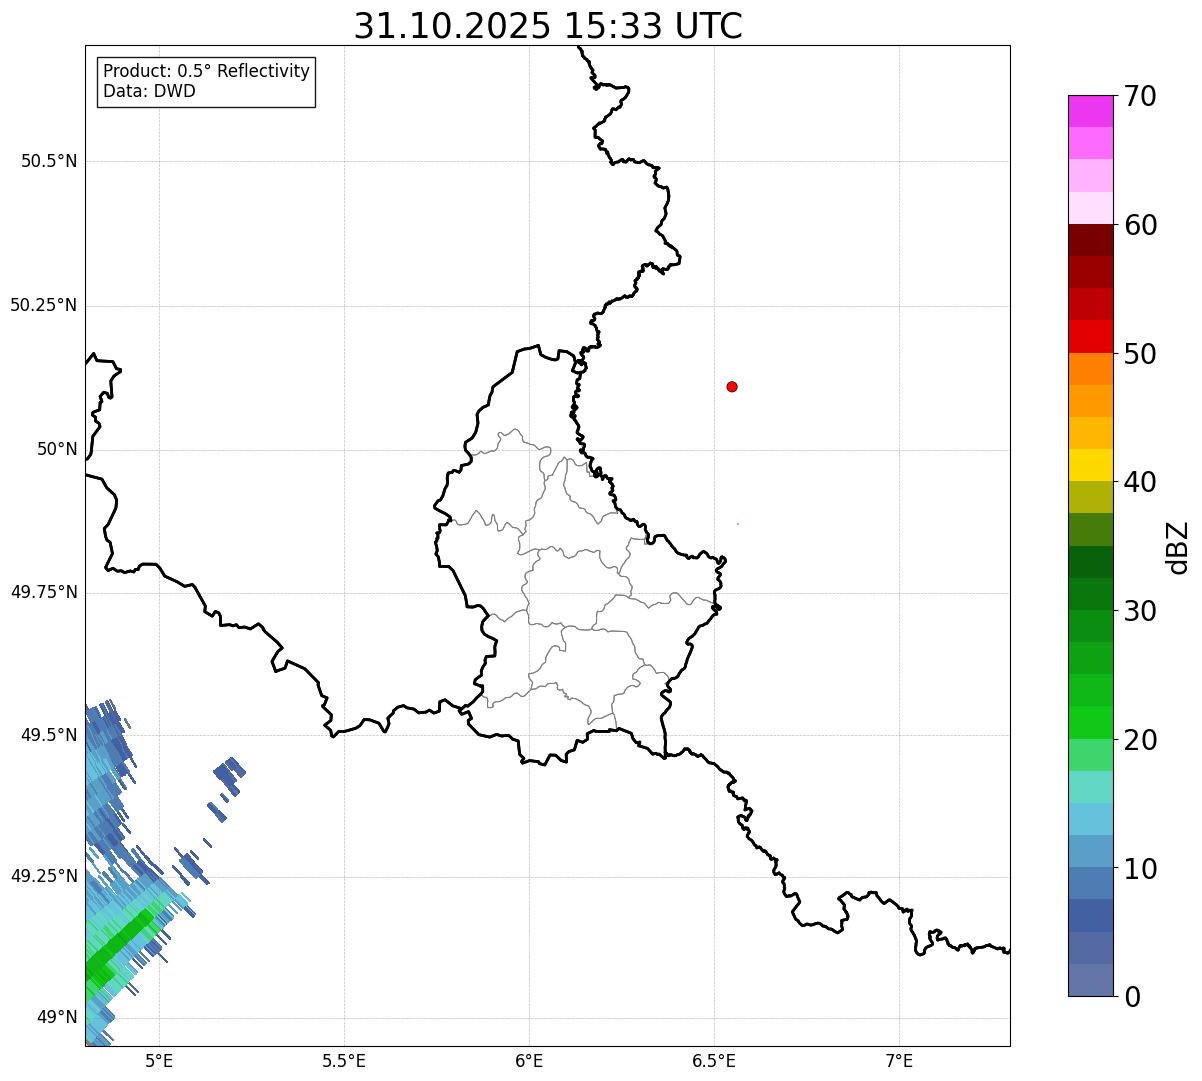Click the title "31.10.2025 15:33 UTC"

tap(548, 26)
